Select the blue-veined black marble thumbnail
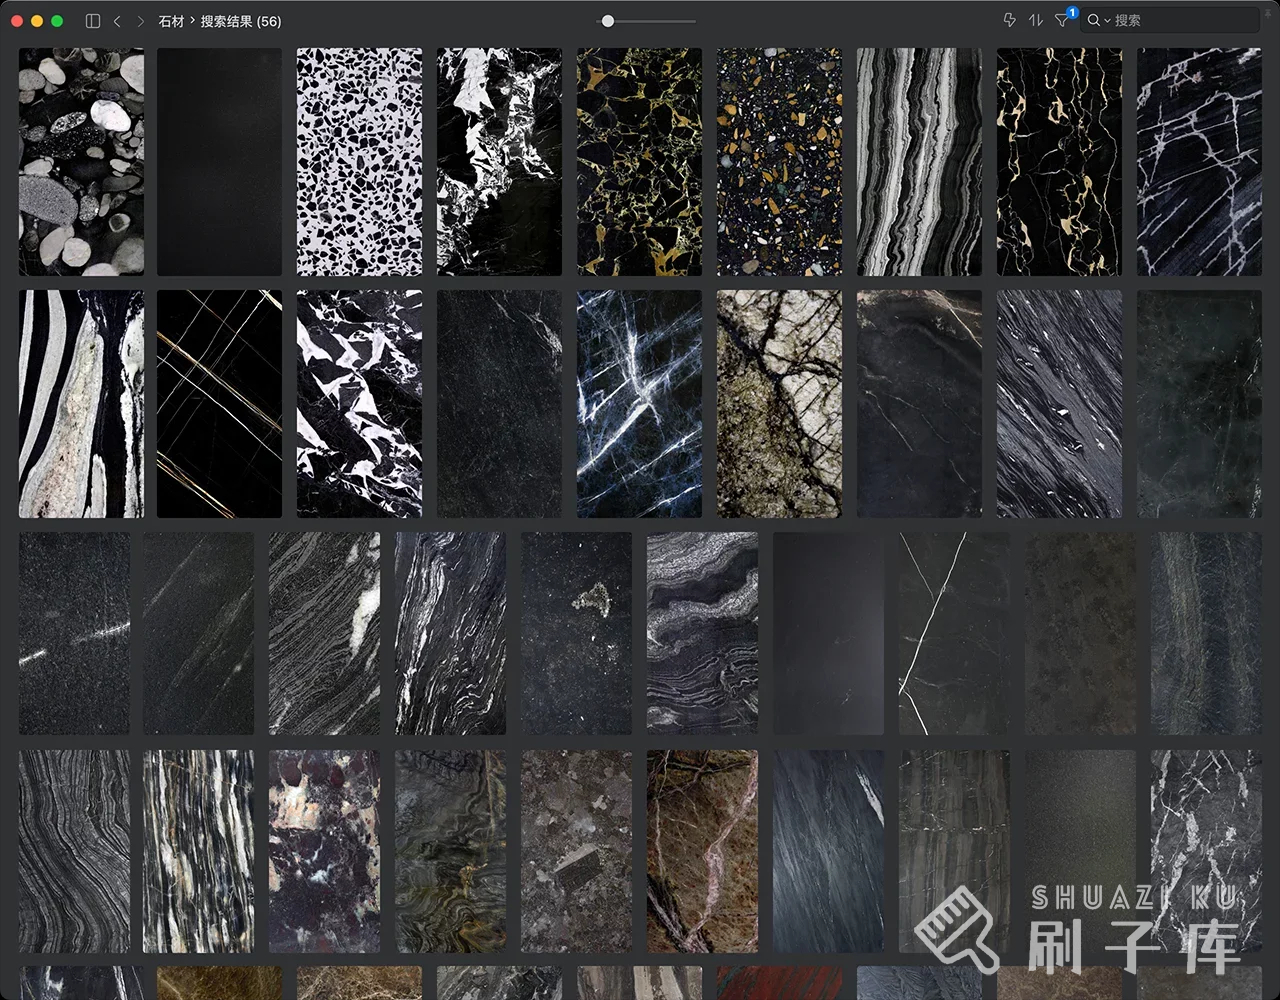The width and height of the screenshot is (1280, 1000). coord(639,404)
